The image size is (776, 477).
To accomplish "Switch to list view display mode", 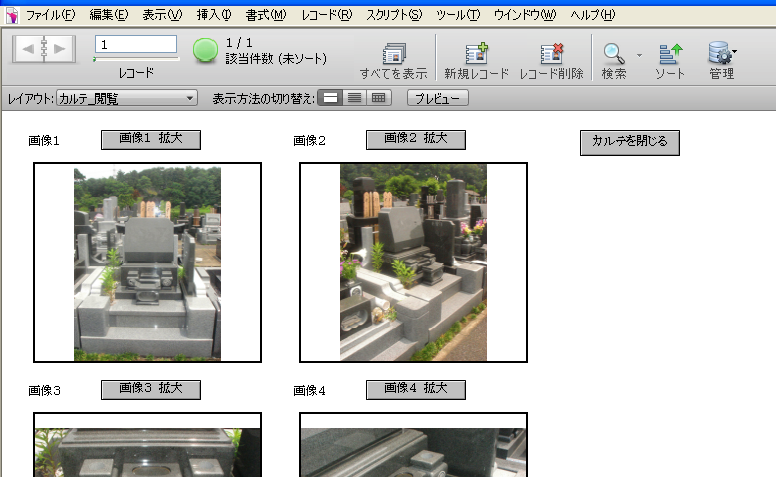I will [x=354, y=98].
